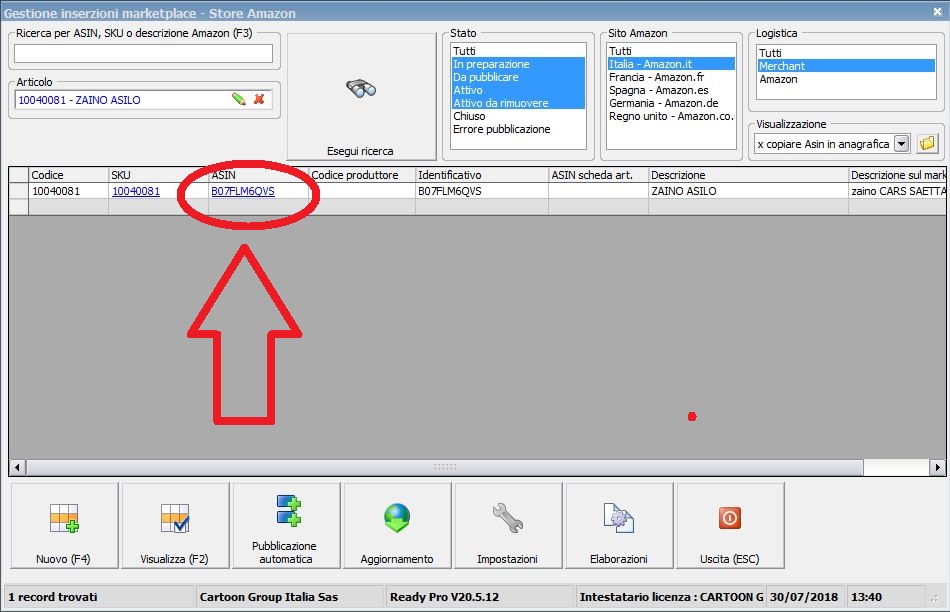The height and width of the screenshot is (612, 950).
Task: Select Amazon logistics option
Action: pos(846,79)
